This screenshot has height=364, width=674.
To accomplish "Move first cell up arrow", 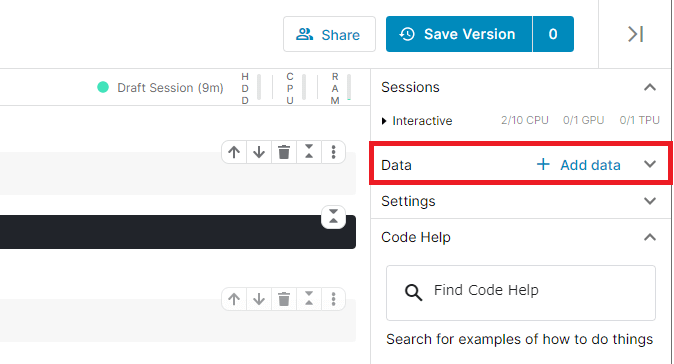I will [234, 152].
